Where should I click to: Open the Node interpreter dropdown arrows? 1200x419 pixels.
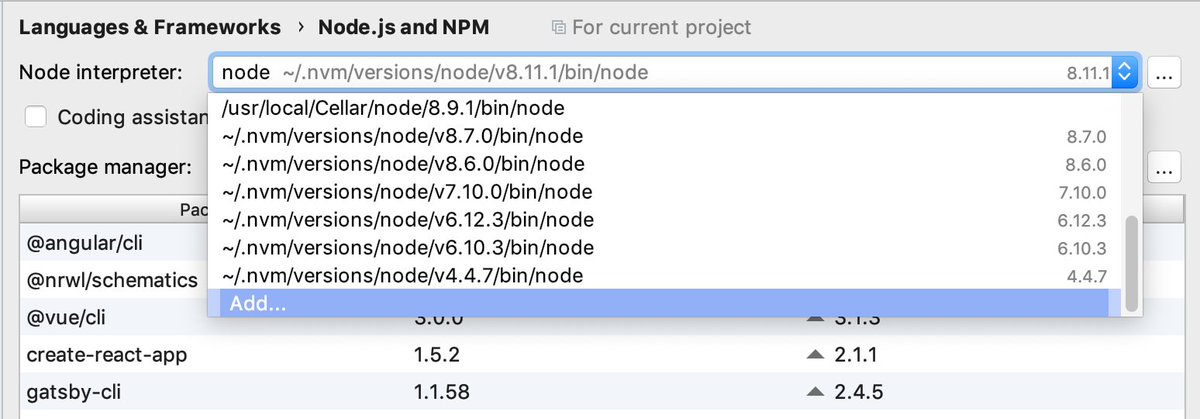pyautogui.click(x=1126, y=72)
